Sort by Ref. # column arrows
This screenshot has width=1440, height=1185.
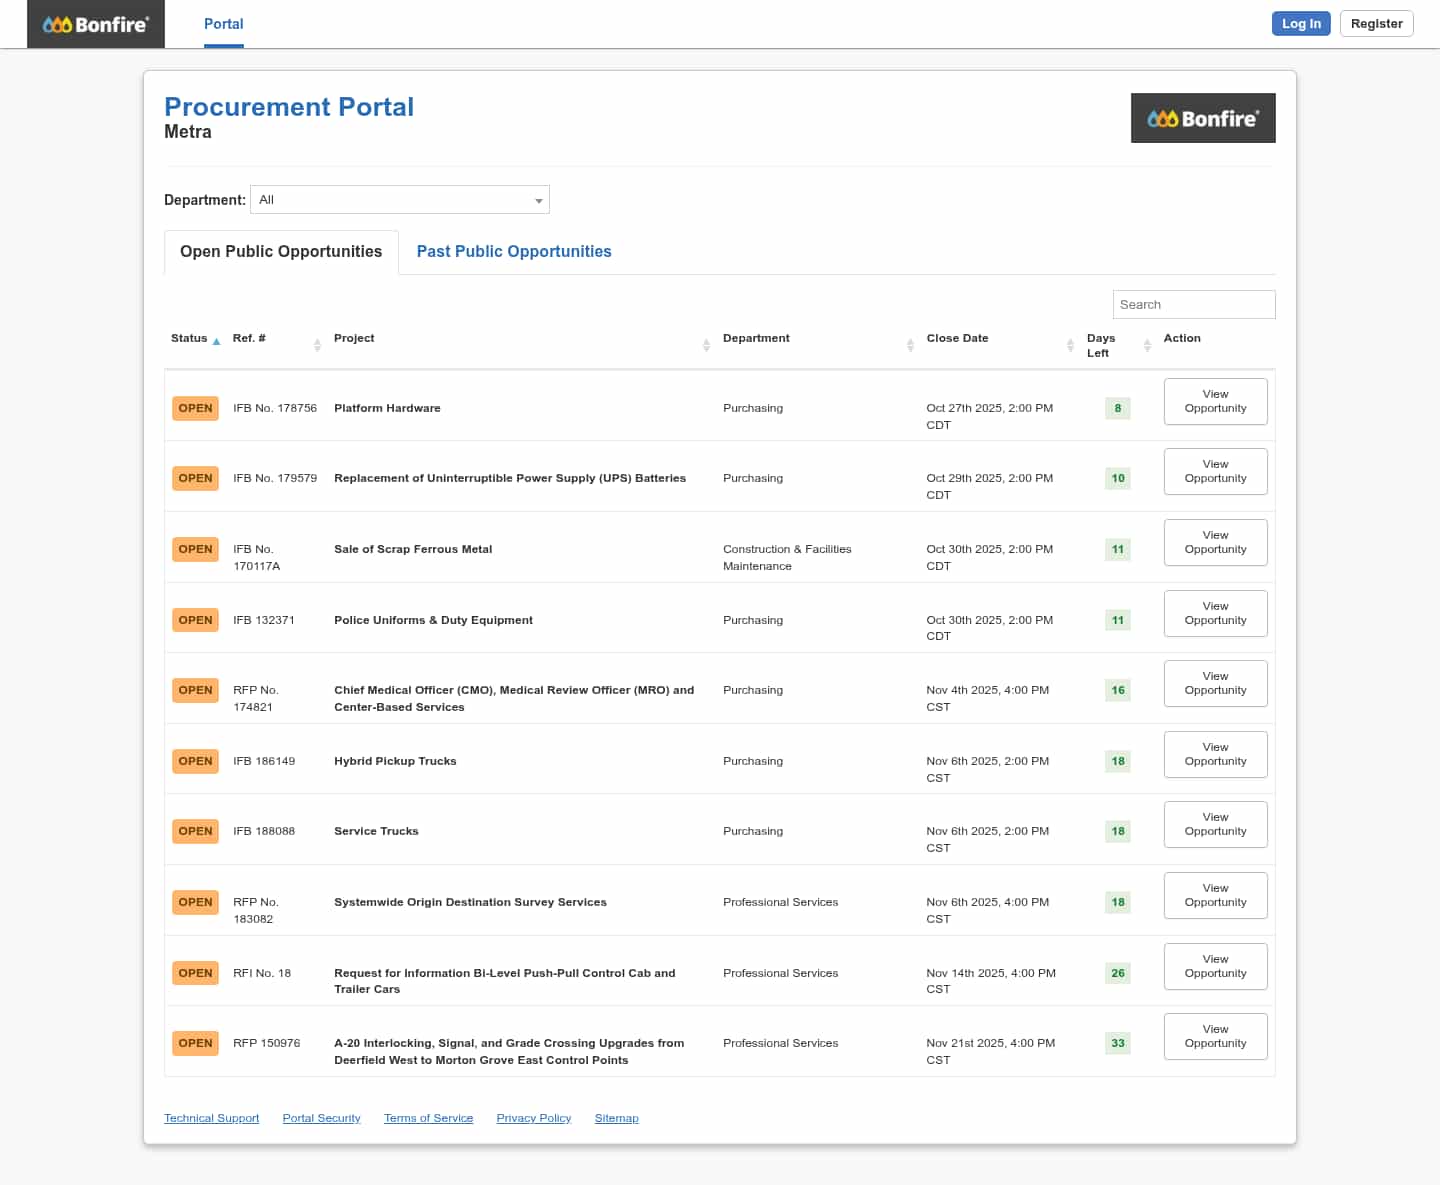(317, 345)
